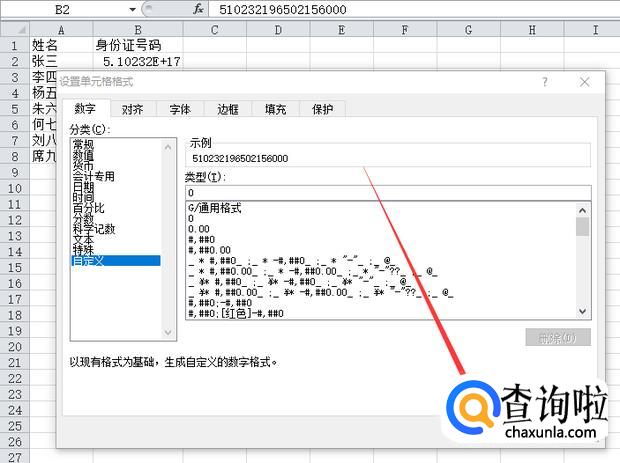Select column H header
The image size is (620, 463).
pyautogui.click(x=532, y=30)
